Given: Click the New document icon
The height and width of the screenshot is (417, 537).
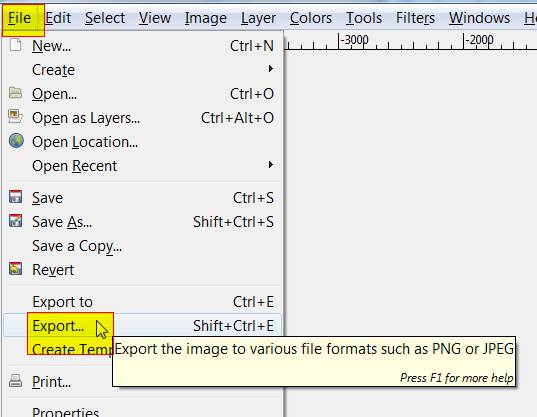Looking at the screenshot, I should (x=15, y=45).
